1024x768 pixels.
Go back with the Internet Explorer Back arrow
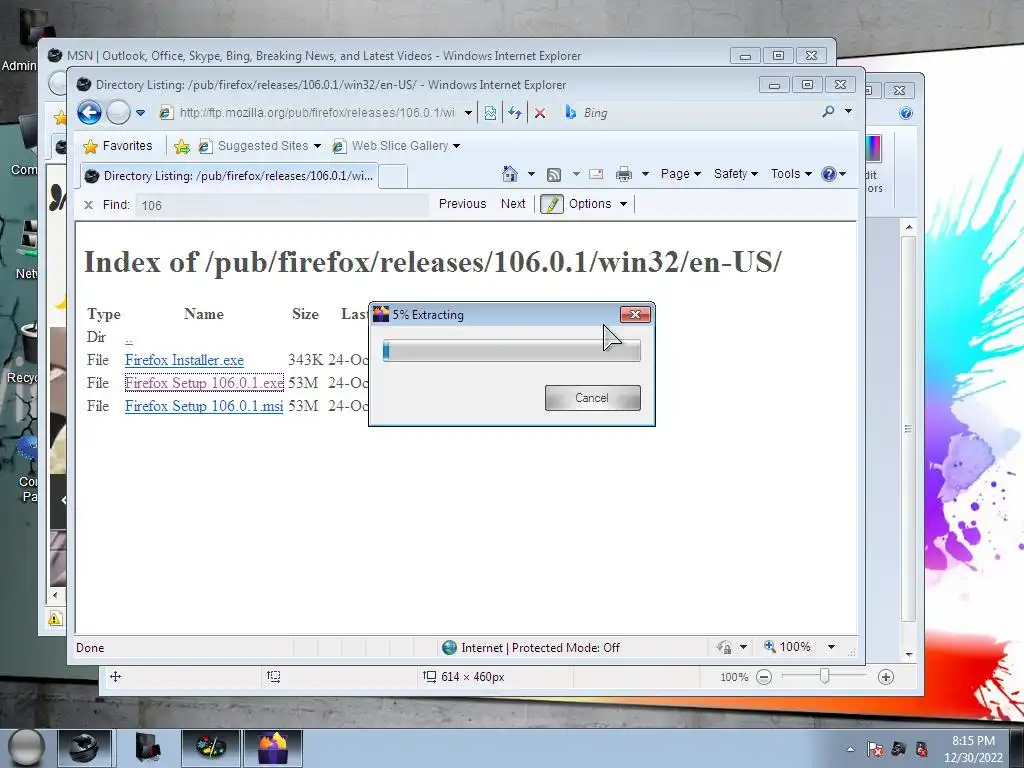(x=89, y=112)
